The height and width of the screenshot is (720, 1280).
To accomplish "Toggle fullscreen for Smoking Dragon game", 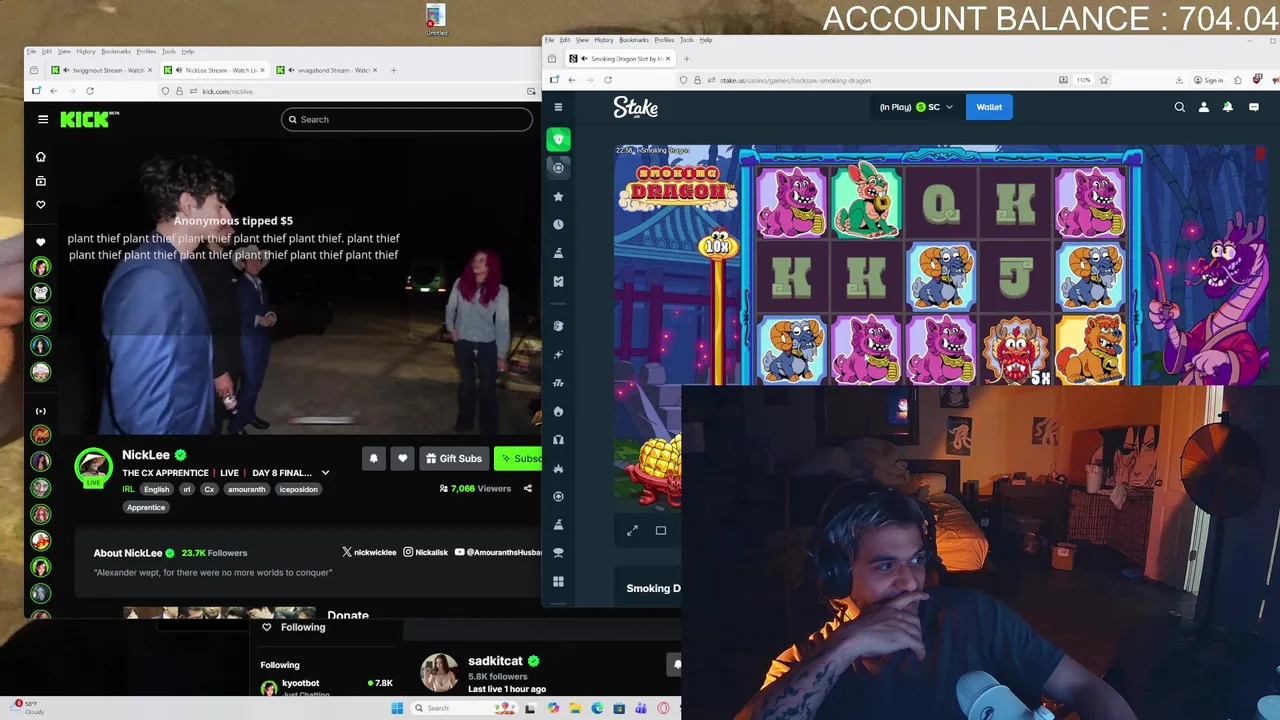I will click(x=632, y=531).
